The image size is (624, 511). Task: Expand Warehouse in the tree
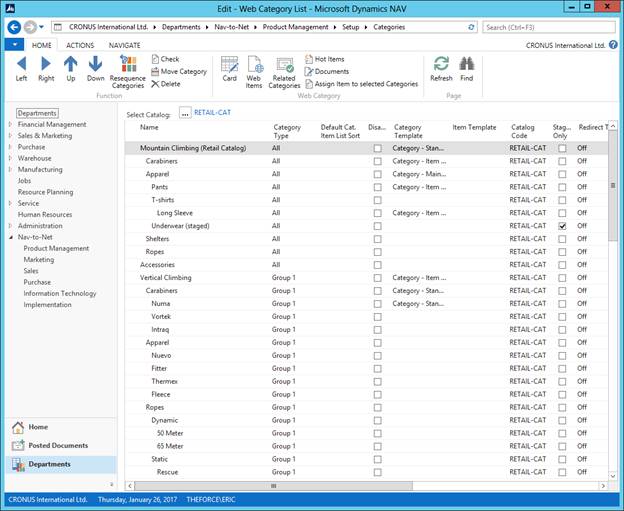point(10,158)
